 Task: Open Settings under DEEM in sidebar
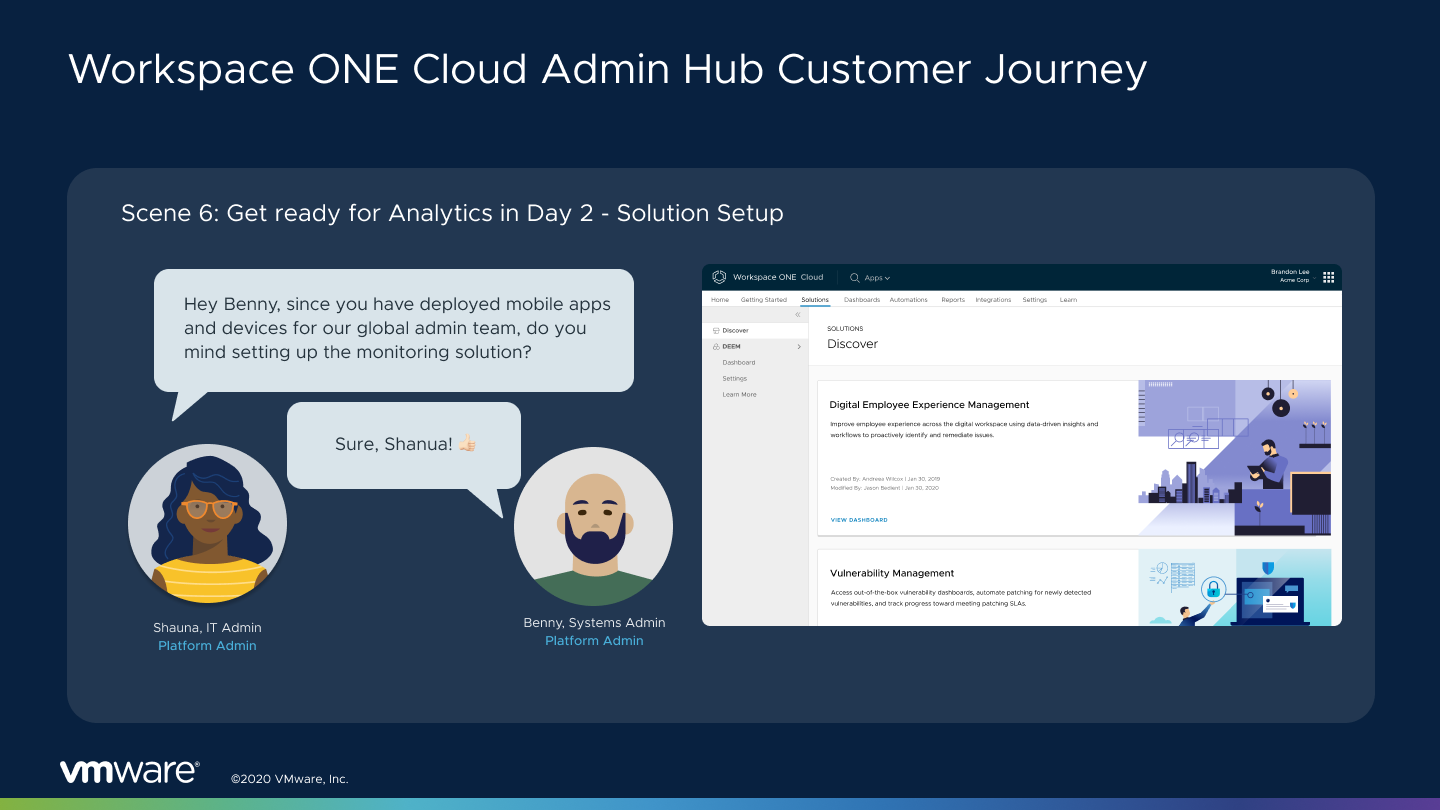pos(735,379)
